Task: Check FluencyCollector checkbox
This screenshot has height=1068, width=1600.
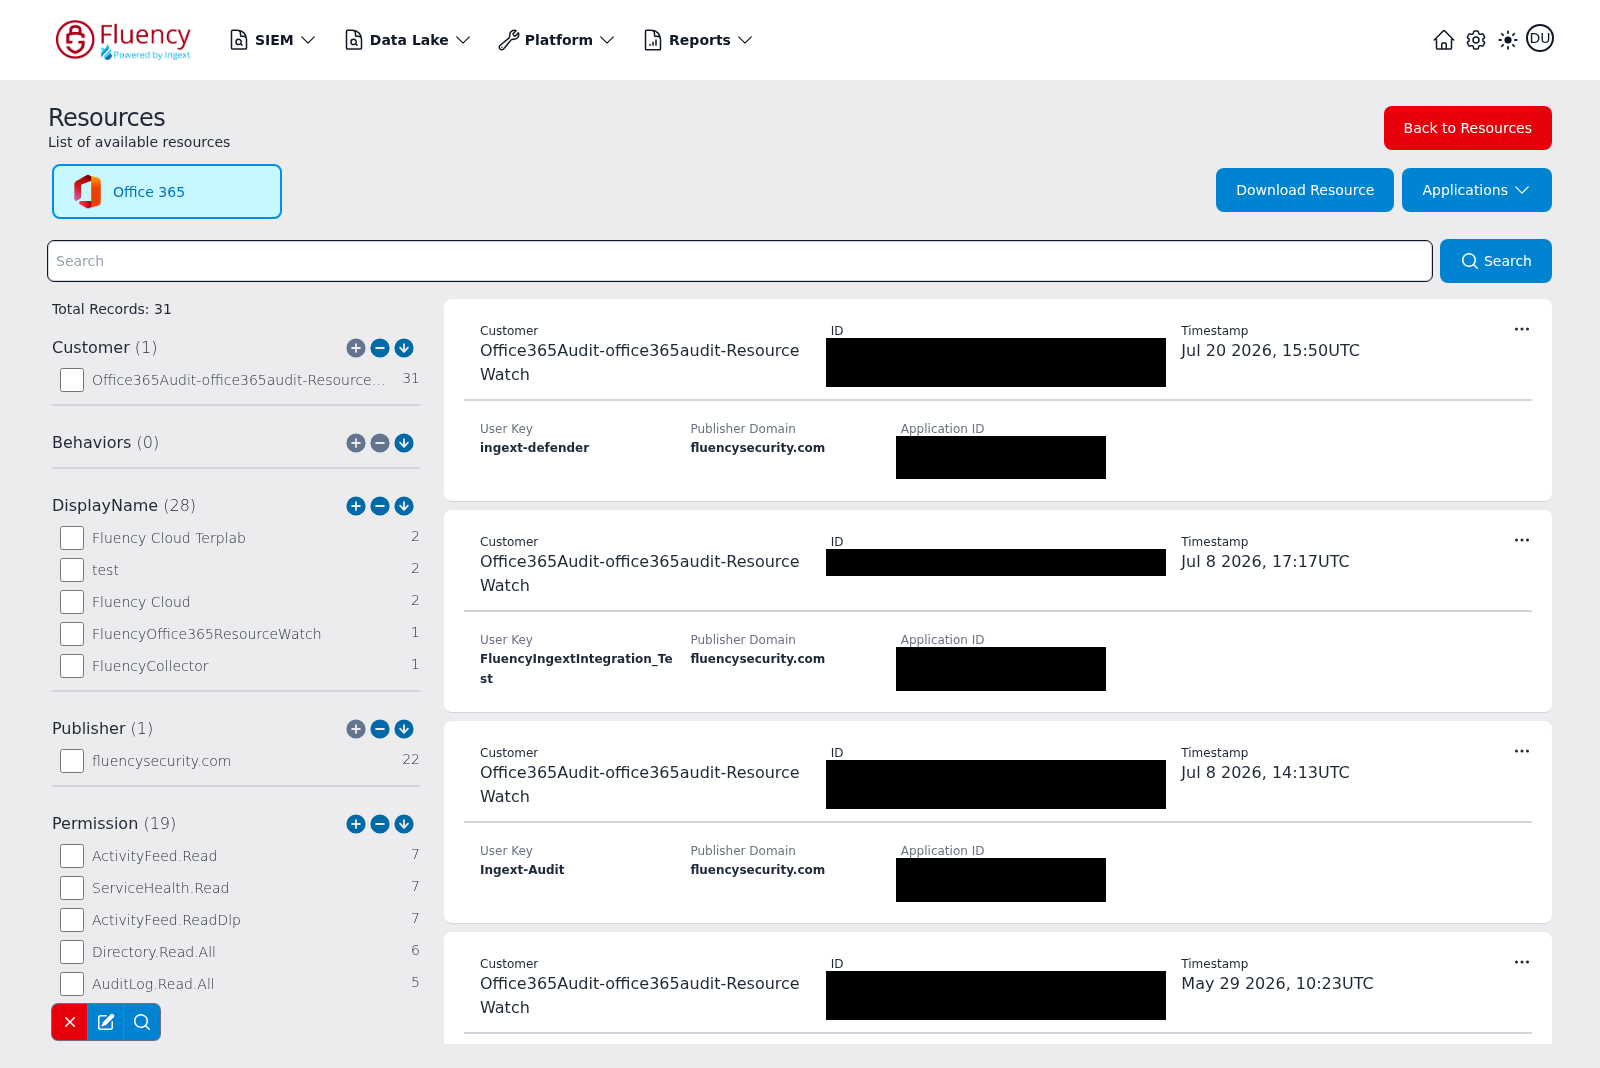Action: (72, 666)
